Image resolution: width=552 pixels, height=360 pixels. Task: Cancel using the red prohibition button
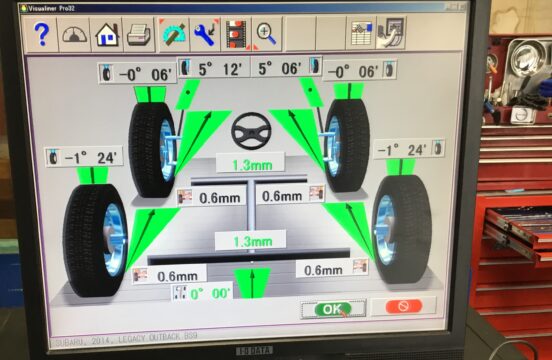(403, 306)
